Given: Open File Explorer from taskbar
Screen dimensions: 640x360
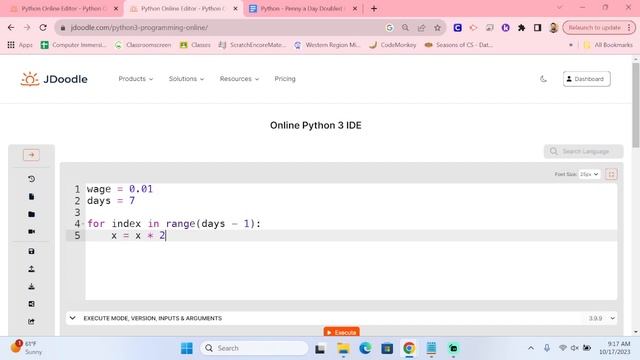Looking at the screenshot, I should [343, 348].
